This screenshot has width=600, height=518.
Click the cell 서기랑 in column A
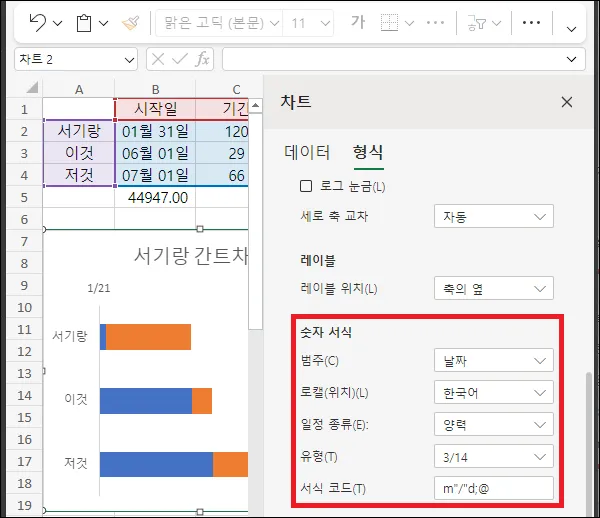click(x=79, y=132)
